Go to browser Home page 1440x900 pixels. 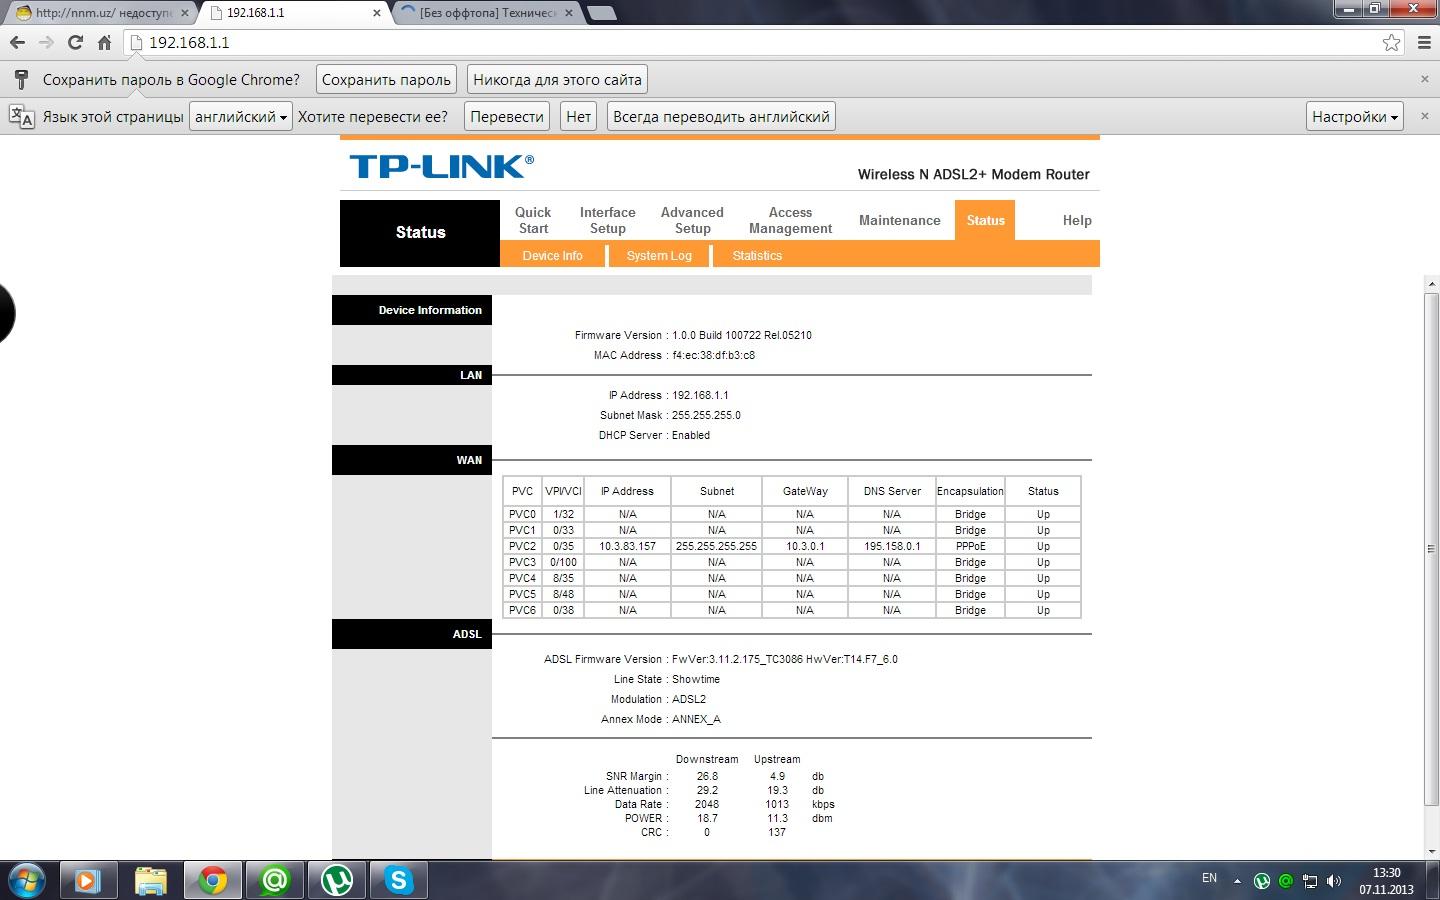click(x=104, y=43)
